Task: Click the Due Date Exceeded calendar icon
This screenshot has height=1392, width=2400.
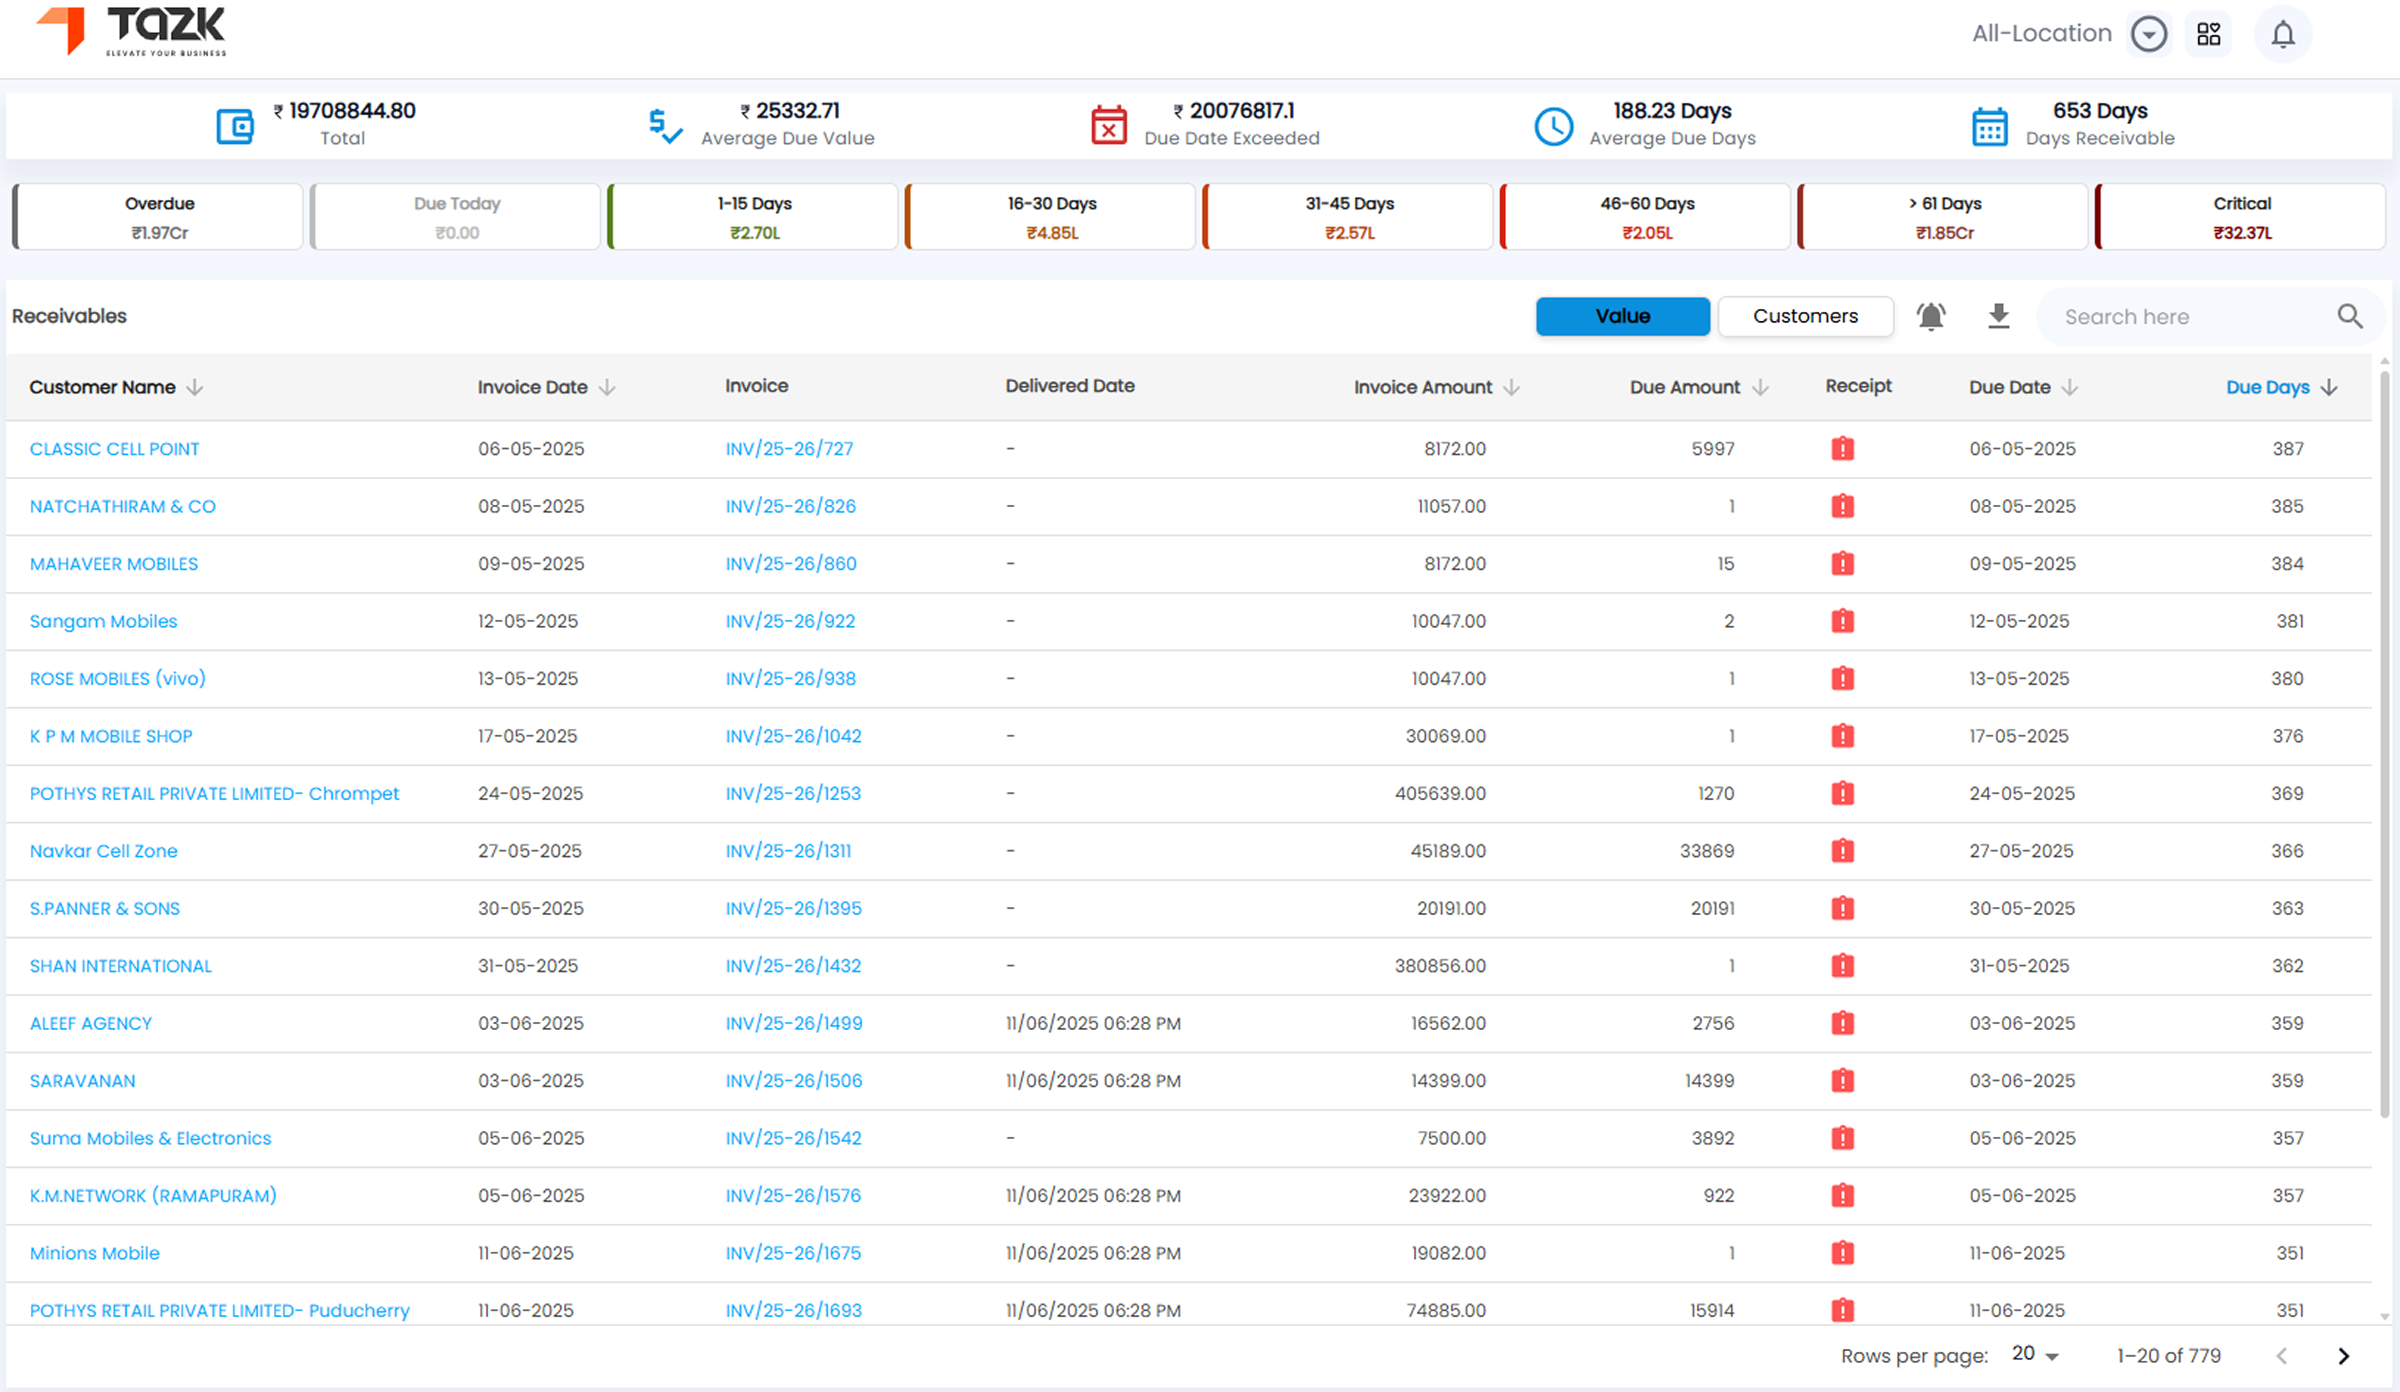Action: click(1109, 125)
